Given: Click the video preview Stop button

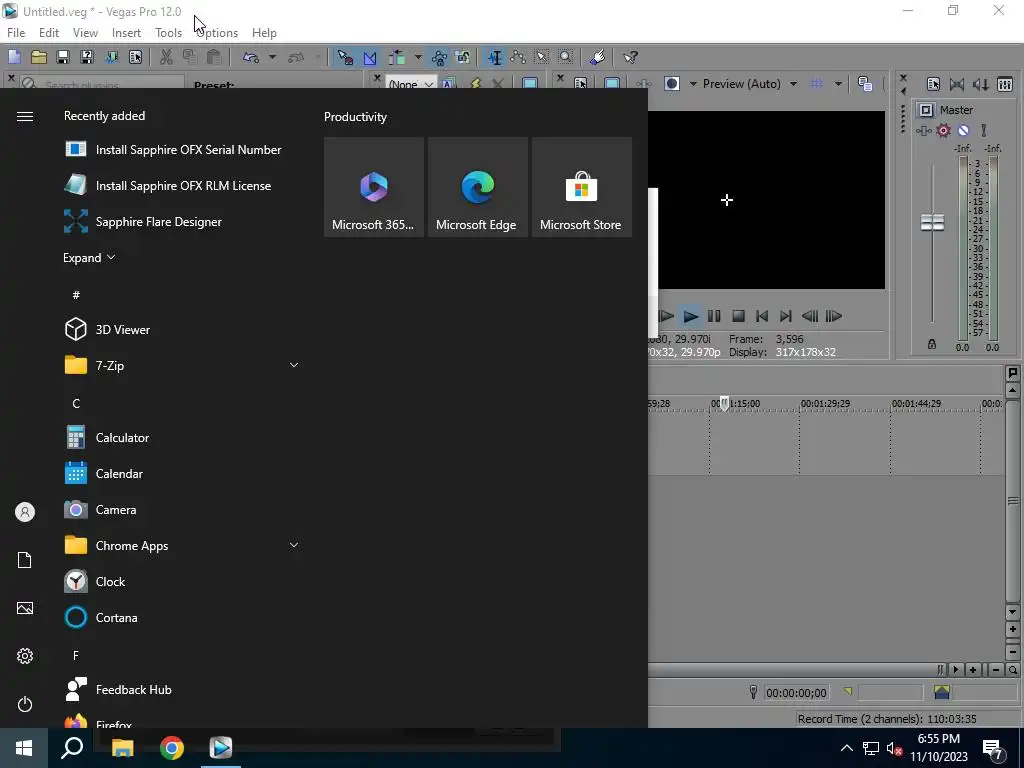Looking at the screenshot, I should pos(738,316).
